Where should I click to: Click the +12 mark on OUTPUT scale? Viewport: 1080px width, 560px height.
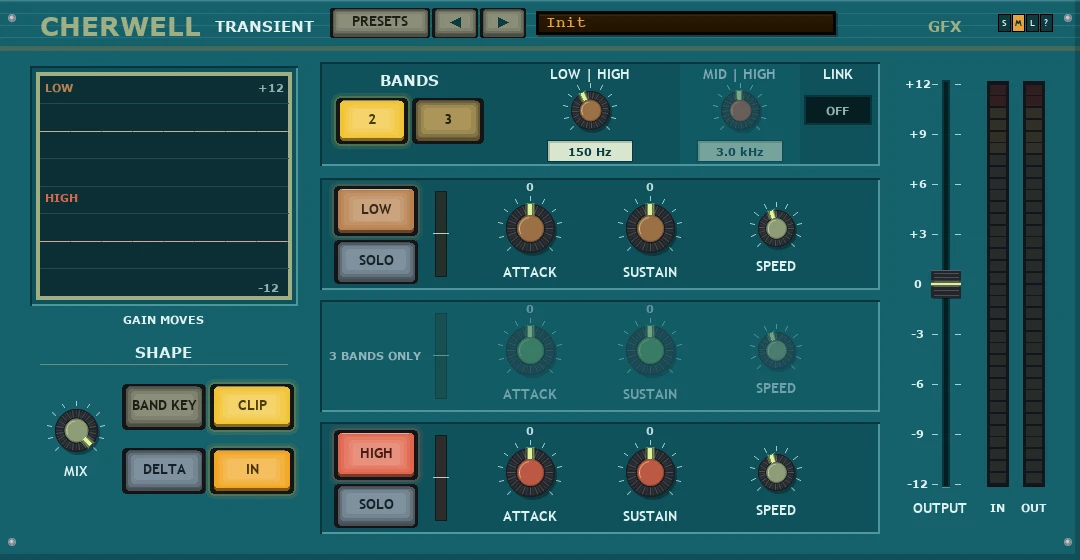point(918,85)
